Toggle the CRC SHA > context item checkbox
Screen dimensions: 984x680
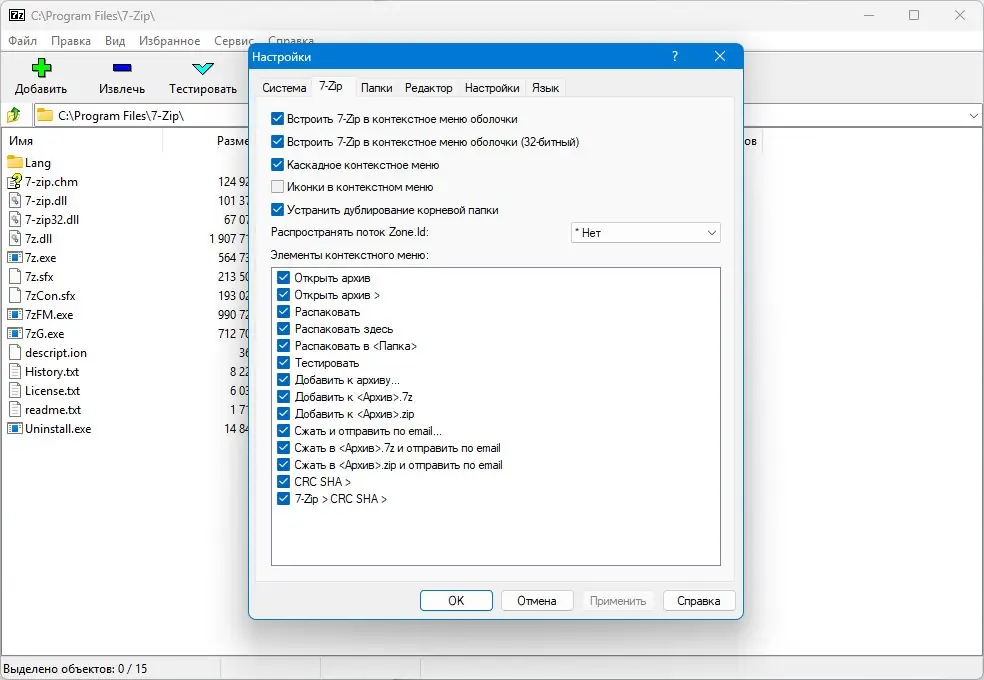[x=284, y=482]
